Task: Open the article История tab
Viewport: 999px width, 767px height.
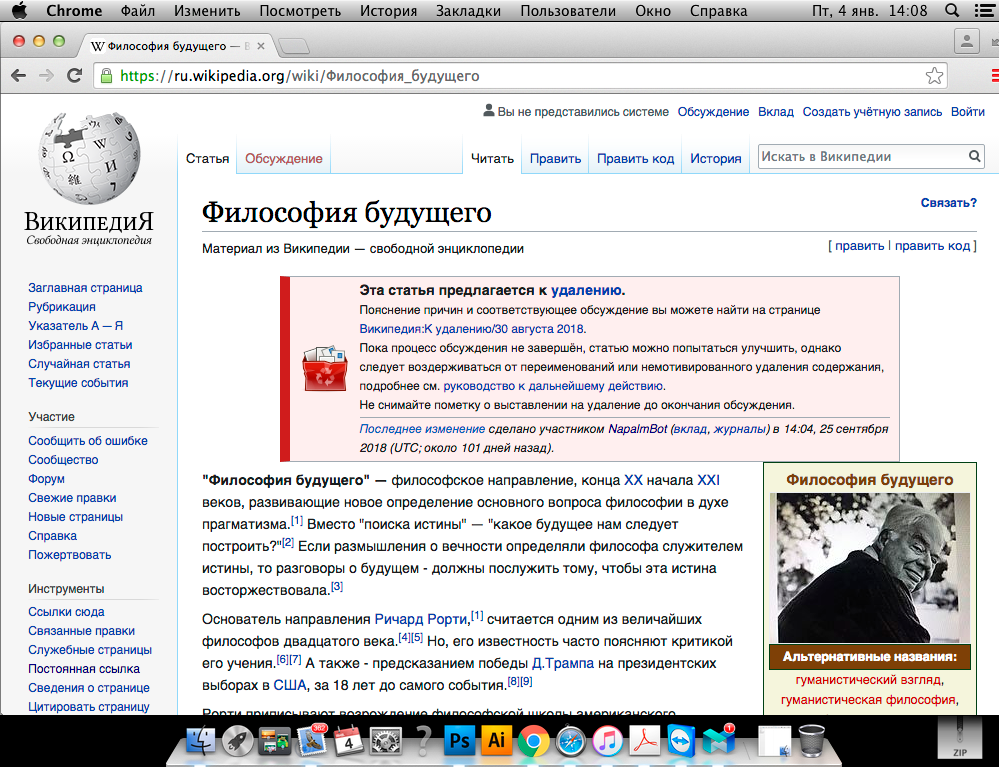Action: [715, 159]
